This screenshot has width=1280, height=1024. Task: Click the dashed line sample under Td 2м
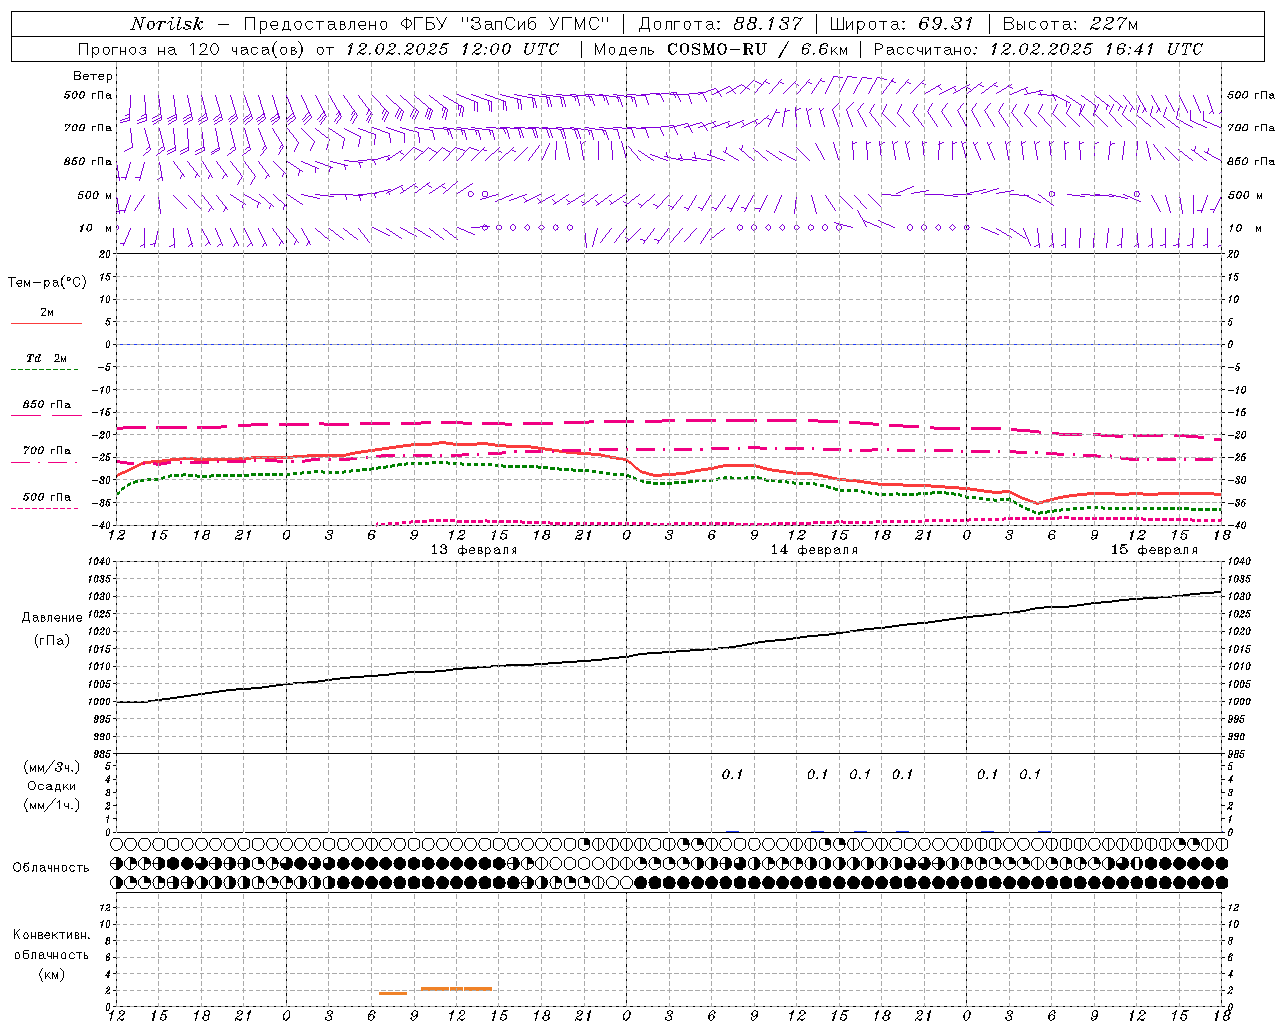tap(45, 370)
